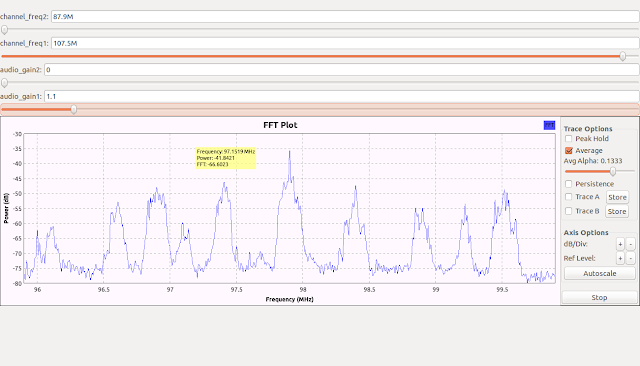The height and width of the screenshot is (366, 640).
Task: Toggle the Trace A checkbox
Action: tap(569, 197)
